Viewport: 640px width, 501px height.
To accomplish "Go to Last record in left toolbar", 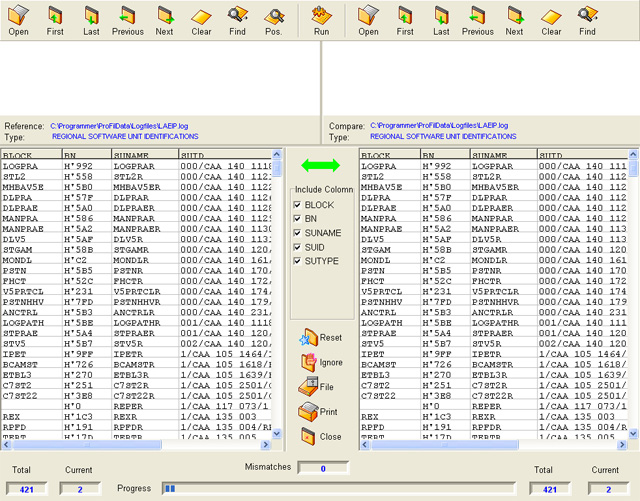I will tap(91, 19).
